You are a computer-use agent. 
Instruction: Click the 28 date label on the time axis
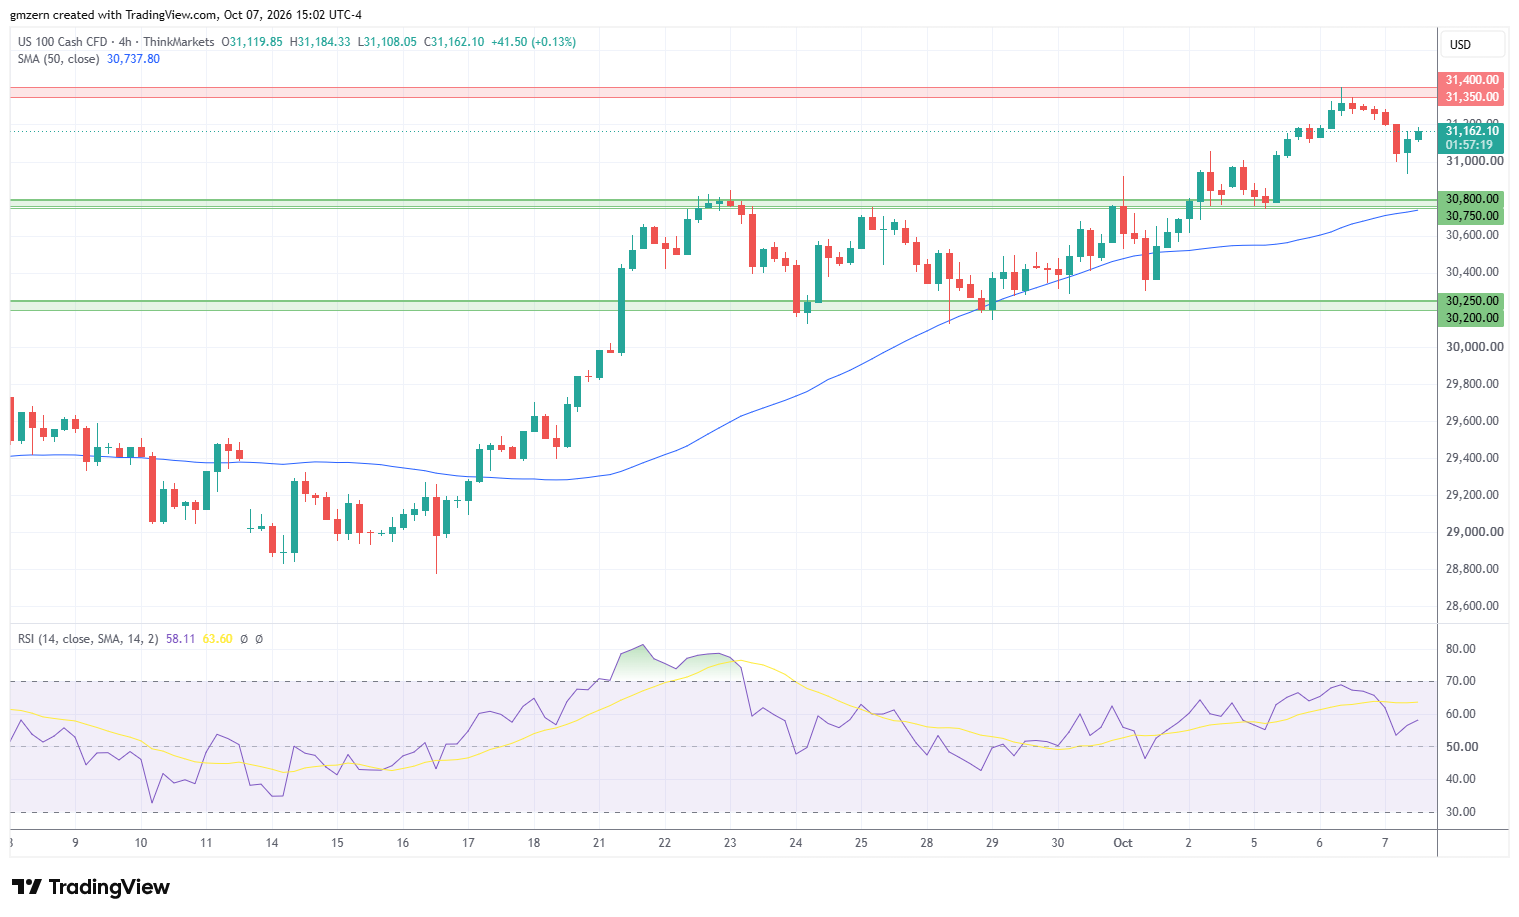pos(927,843)
